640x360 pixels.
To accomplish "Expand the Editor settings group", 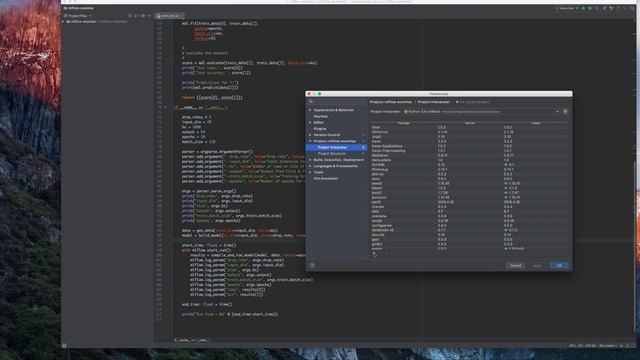I will (310, 122).
